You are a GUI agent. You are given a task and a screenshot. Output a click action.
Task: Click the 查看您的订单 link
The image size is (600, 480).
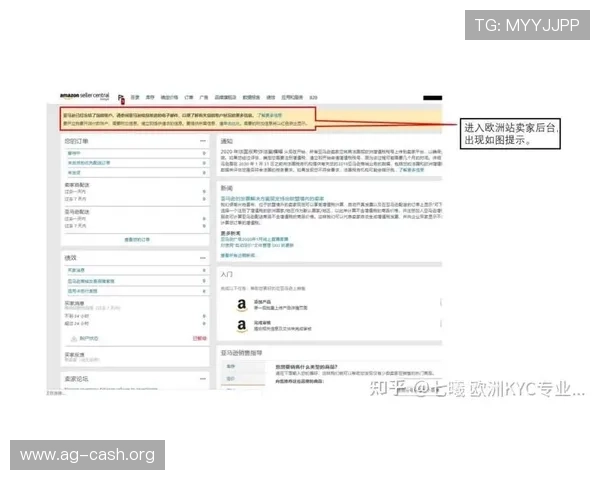(x=137, y=240)
